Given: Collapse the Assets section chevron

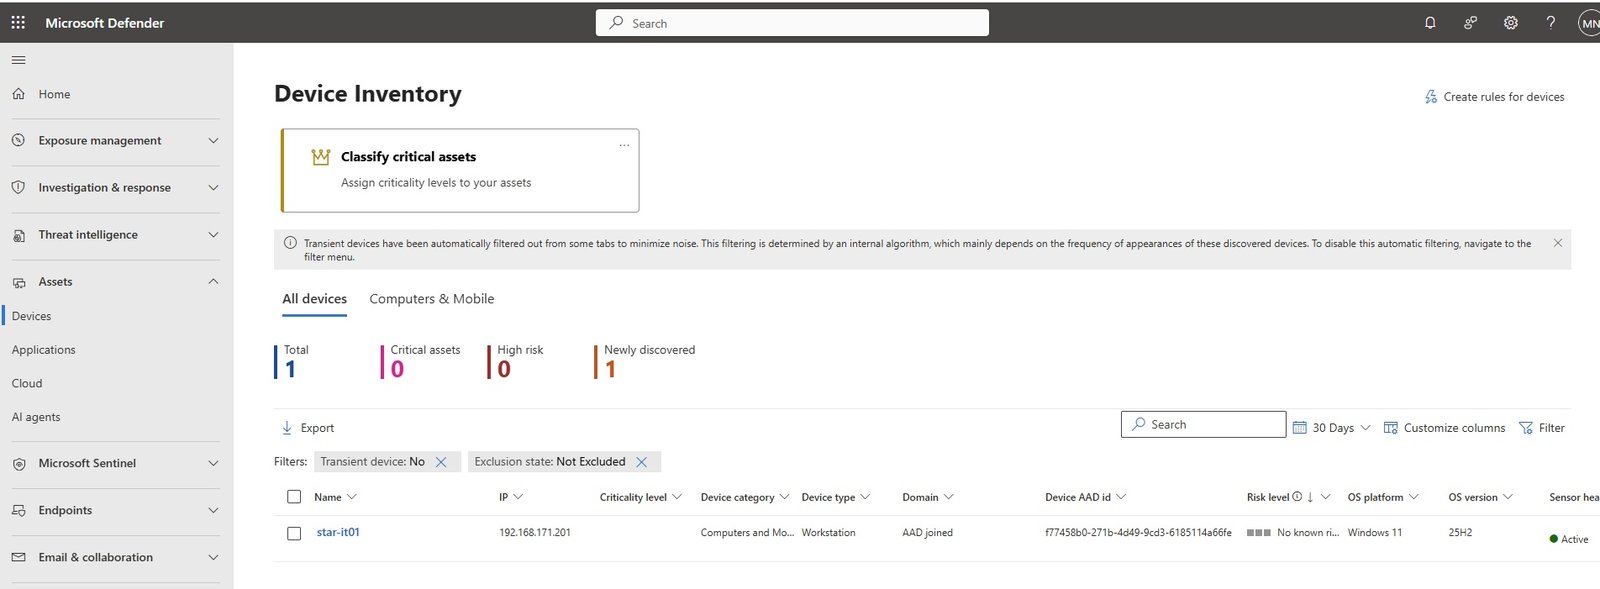Looking at the screenshot, I should (x=213, y=282).
